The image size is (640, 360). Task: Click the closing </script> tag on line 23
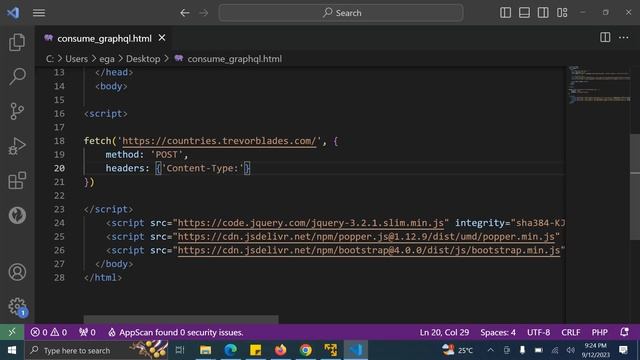(108, 209)
